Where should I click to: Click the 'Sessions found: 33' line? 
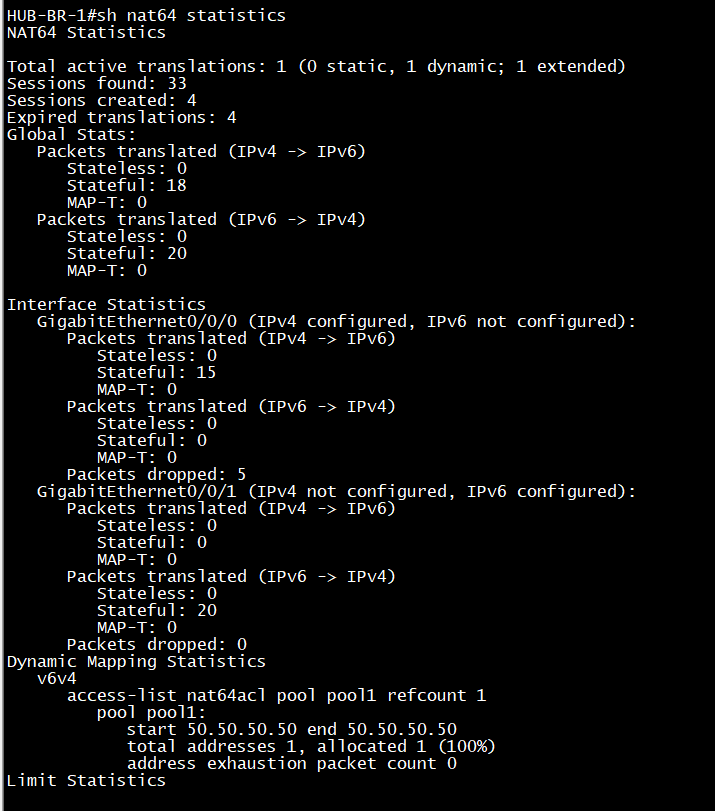point(96,83)
